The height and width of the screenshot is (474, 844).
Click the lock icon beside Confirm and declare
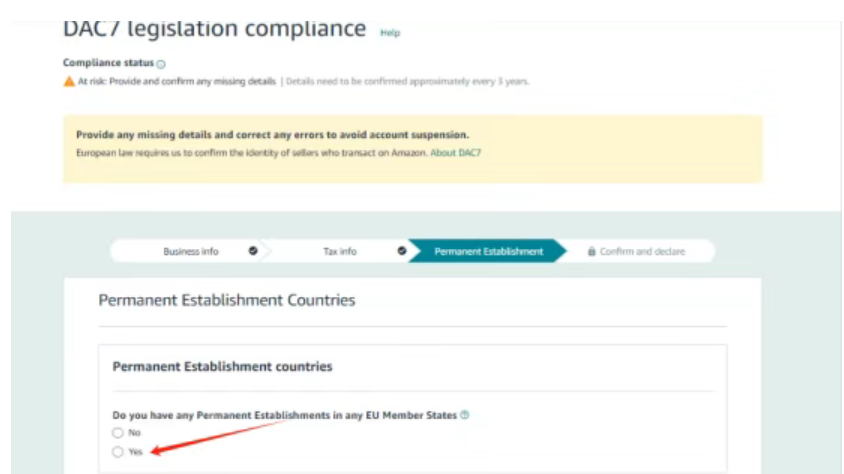pos(592,252)
